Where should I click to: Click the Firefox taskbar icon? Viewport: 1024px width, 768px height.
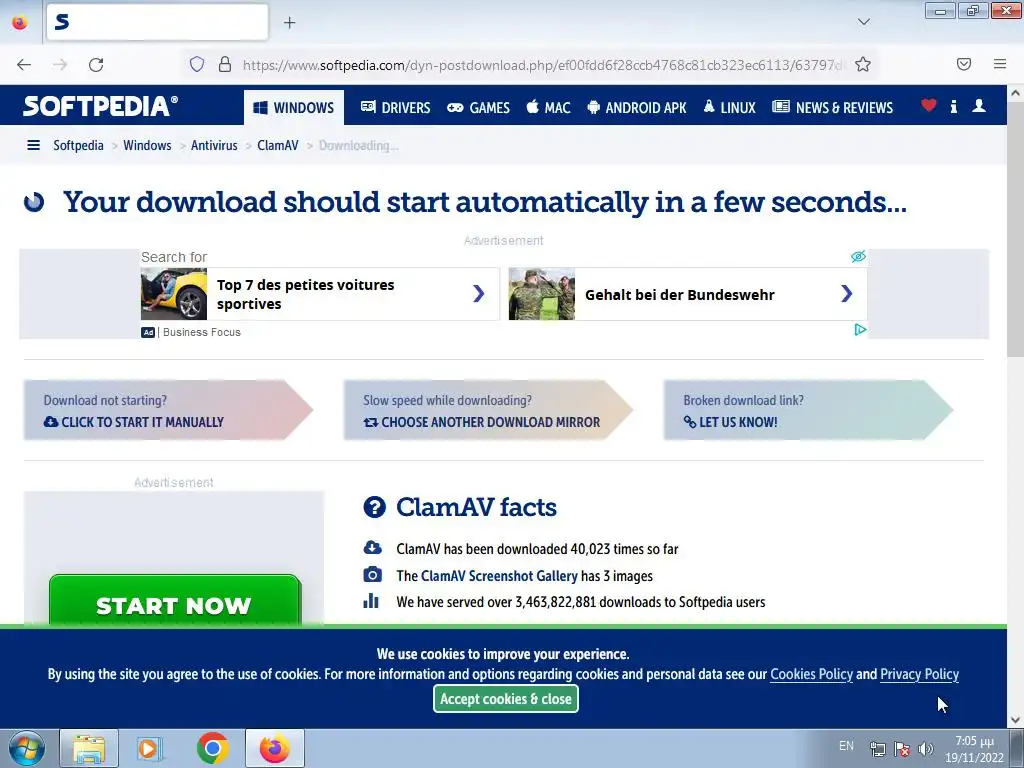point(275,748)
